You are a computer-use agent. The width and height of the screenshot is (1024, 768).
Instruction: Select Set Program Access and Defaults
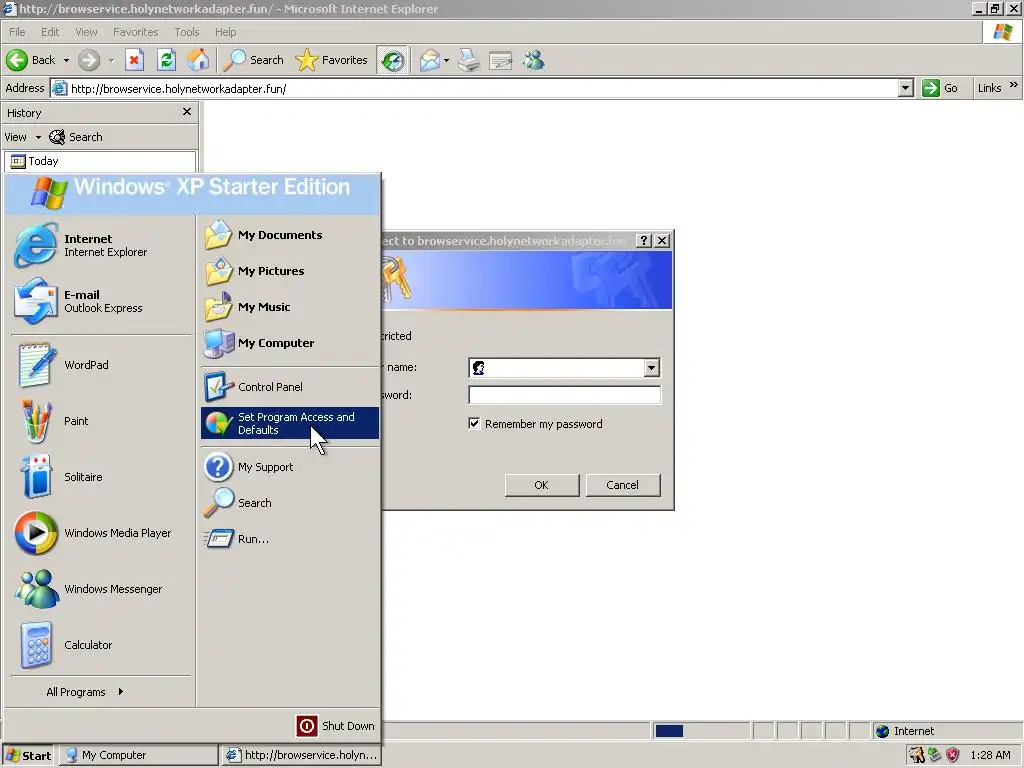(x=289, y=423)
